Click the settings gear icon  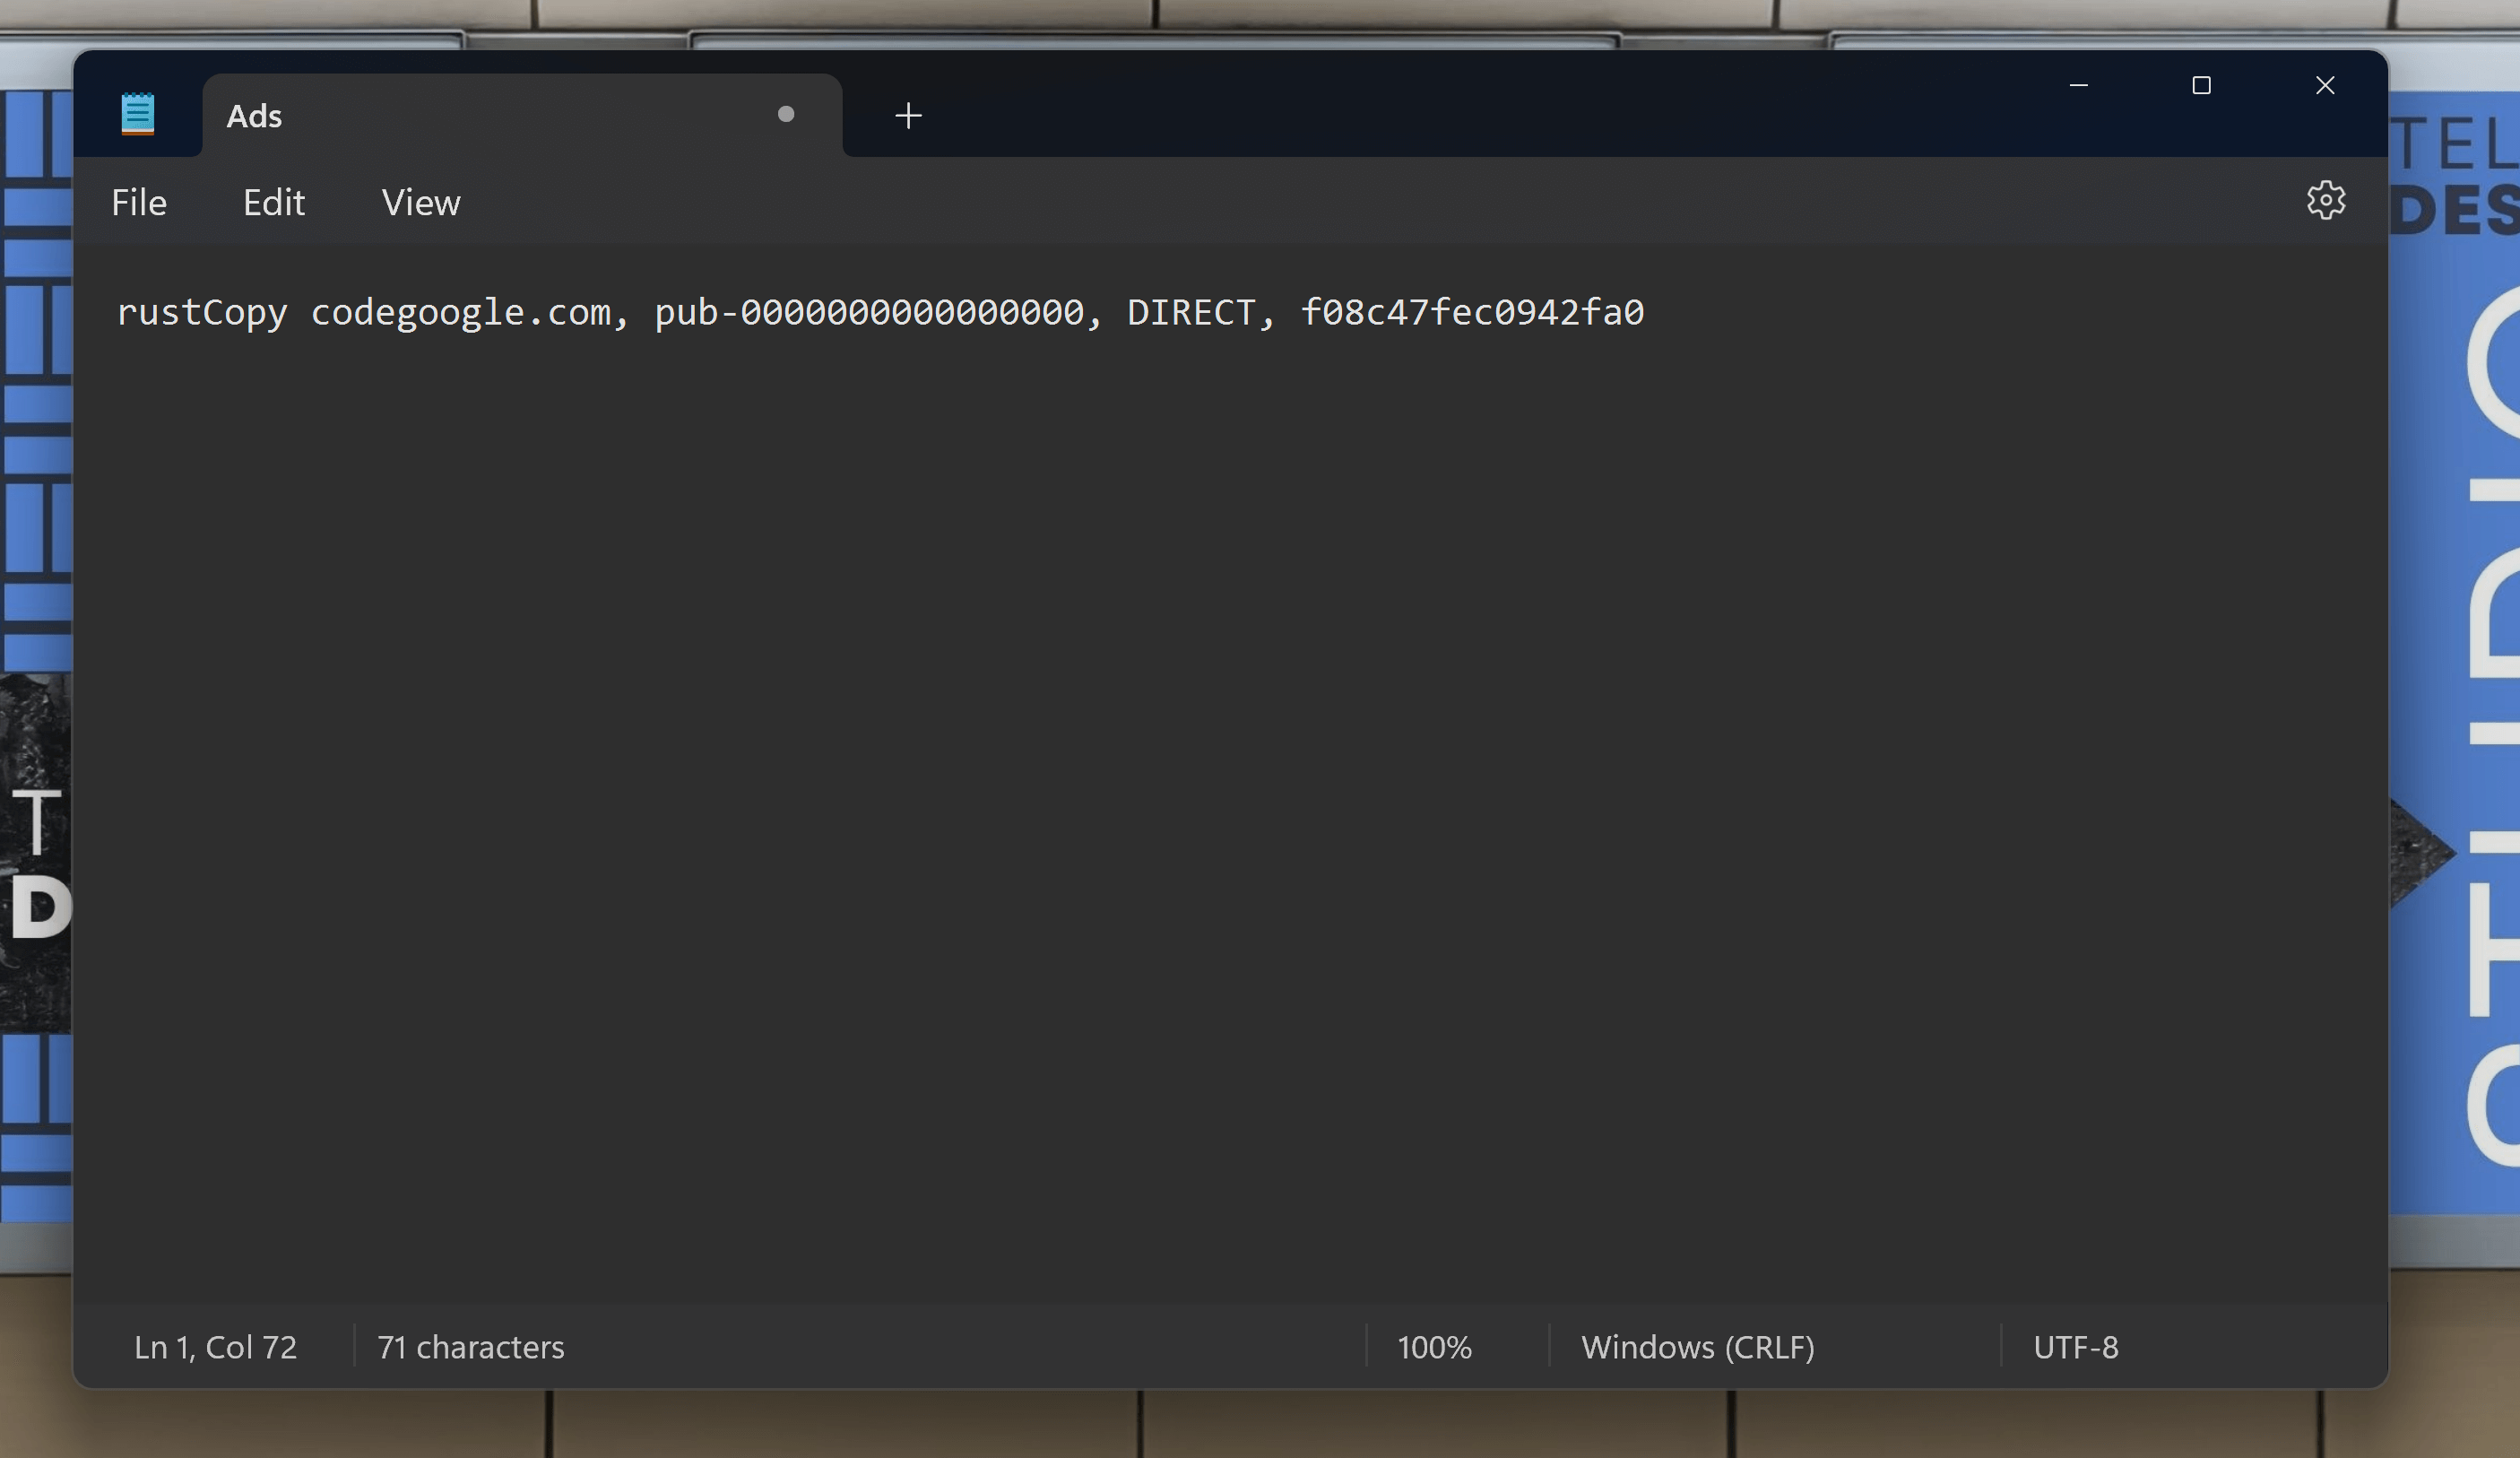[2327, 198]
